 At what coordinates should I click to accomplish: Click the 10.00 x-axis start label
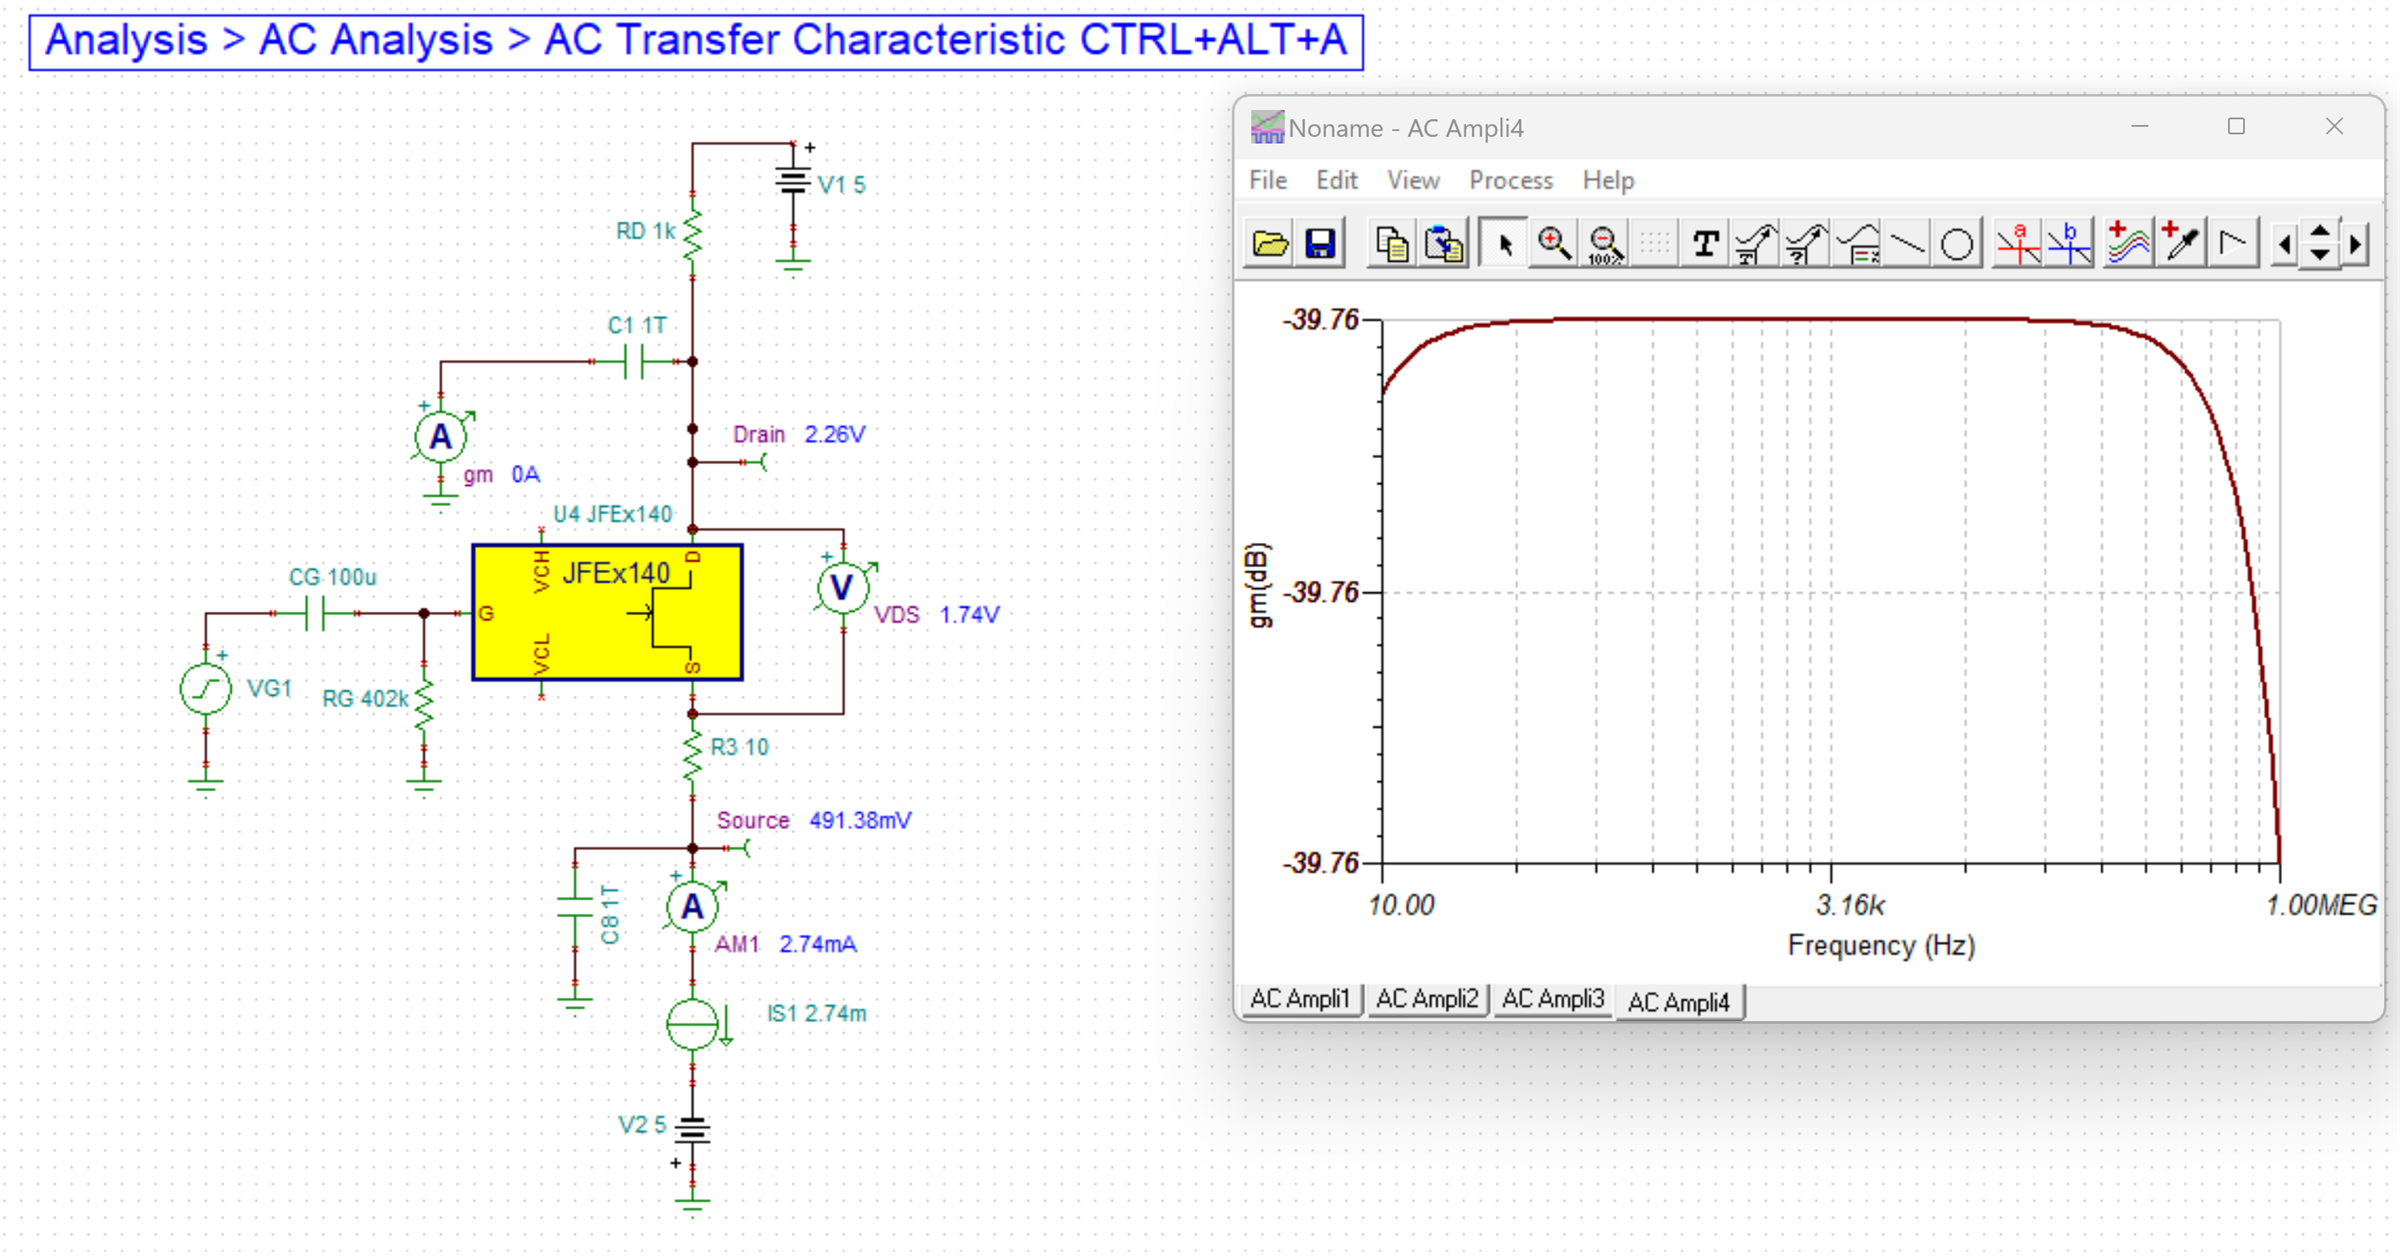(x=1401, y=906)
